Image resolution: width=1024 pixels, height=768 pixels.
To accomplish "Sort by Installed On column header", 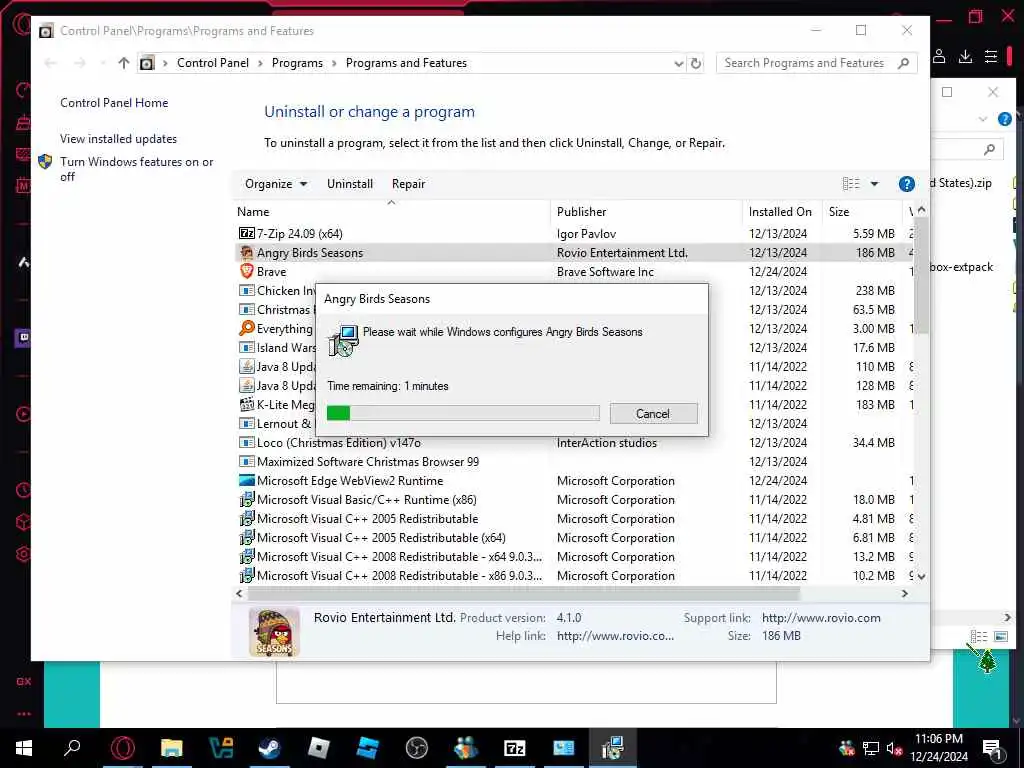I will tap(782, 212).
